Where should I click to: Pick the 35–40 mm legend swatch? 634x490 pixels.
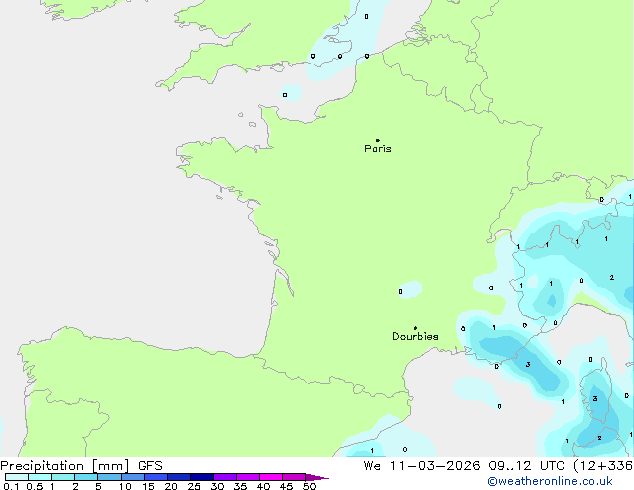pos(247,477)
